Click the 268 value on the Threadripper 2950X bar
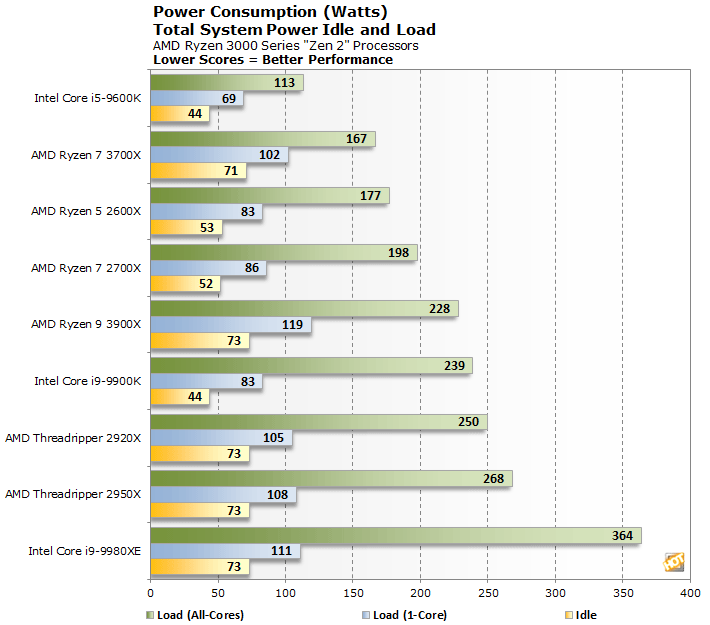 (494, 479)
